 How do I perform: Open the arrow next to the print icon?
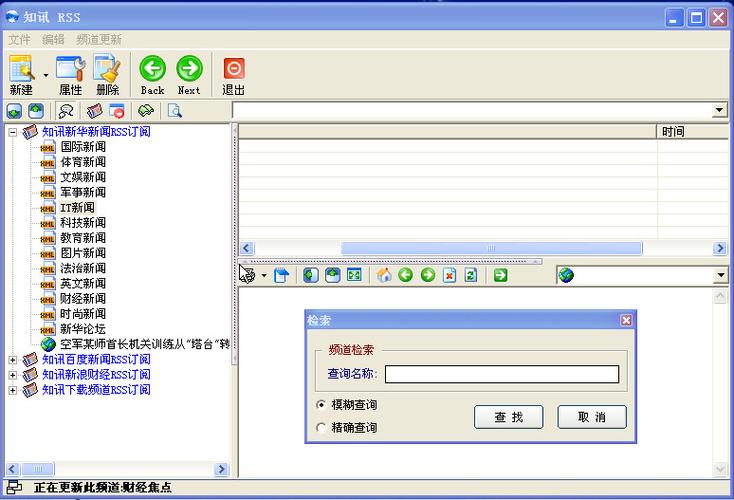coord(264,275)
